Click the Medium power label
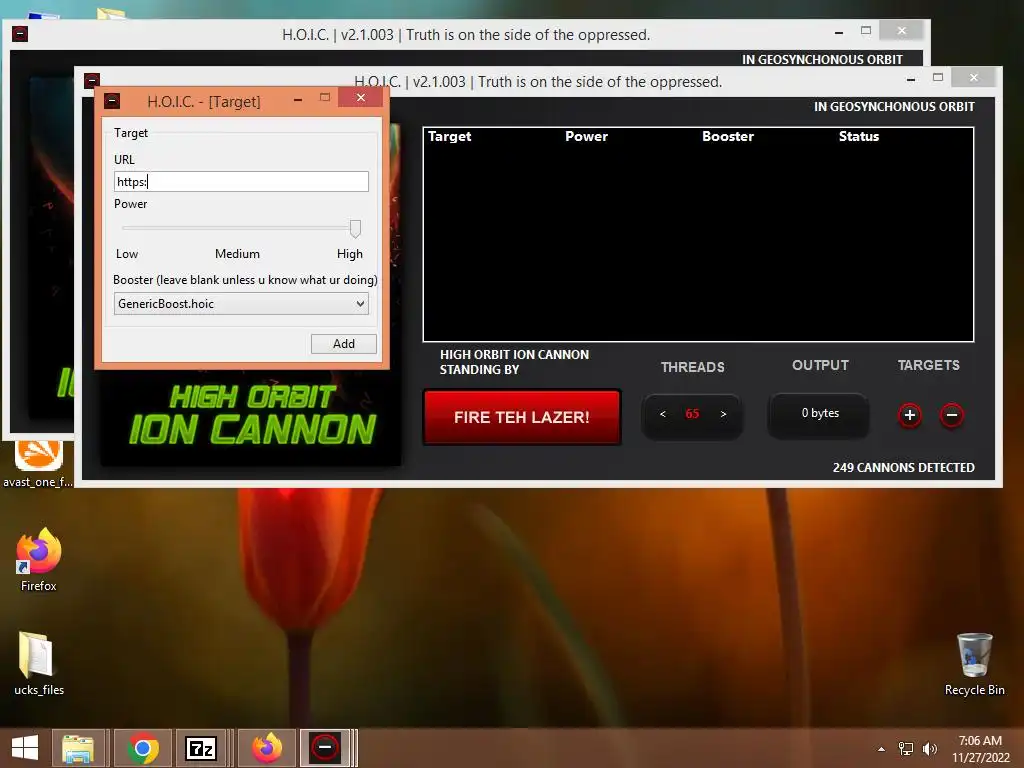This screenshot has width=1024, height=768. pos(237,254)
